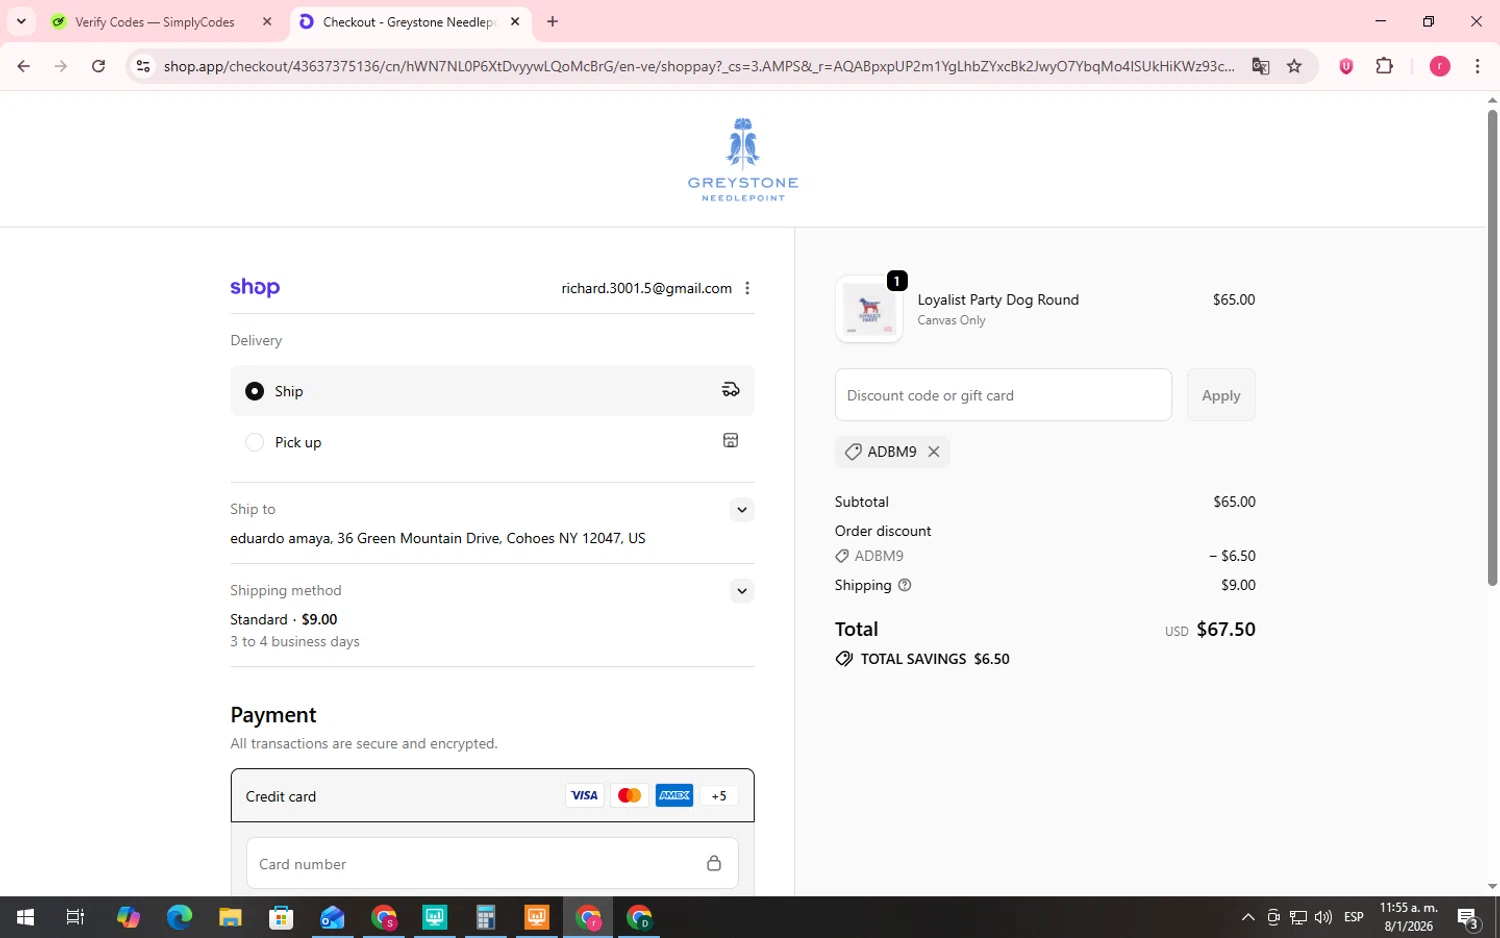Close the Verify Codes tab
Screen dimensions: 1500x938
click(x=267, y=22)
